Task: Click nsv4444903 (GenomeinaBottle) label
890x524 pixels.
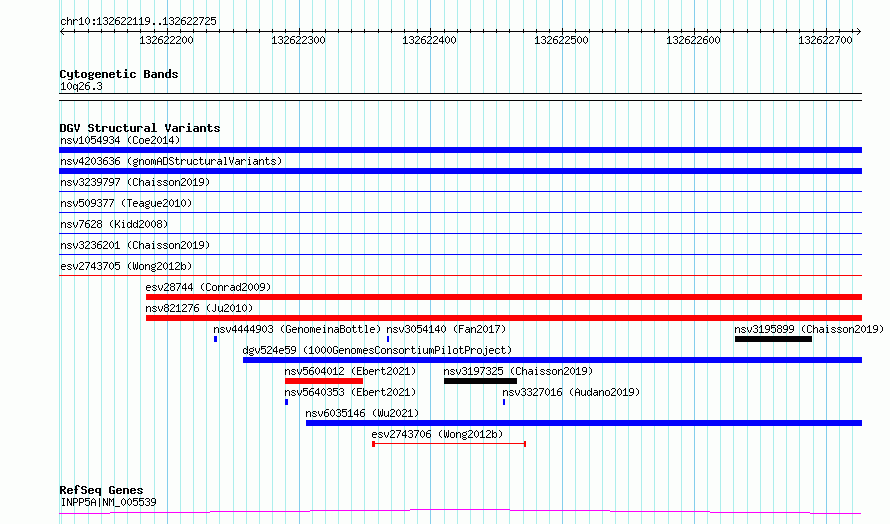Action: click(297, 329)
